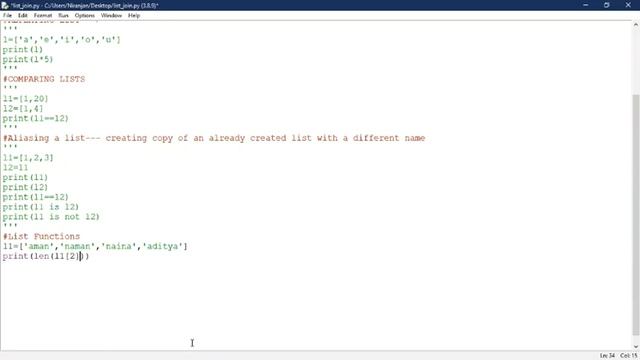Close the list_join.py editor window
The width and height of the screenshot is (640, 360).
[628, 5]
